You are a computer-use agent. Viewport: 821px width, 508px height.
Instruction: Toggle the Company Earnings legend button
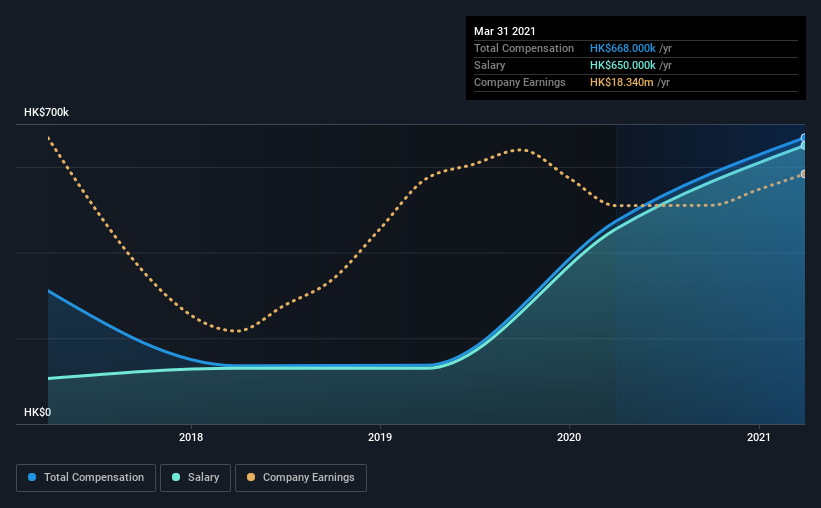coord(301,478)
